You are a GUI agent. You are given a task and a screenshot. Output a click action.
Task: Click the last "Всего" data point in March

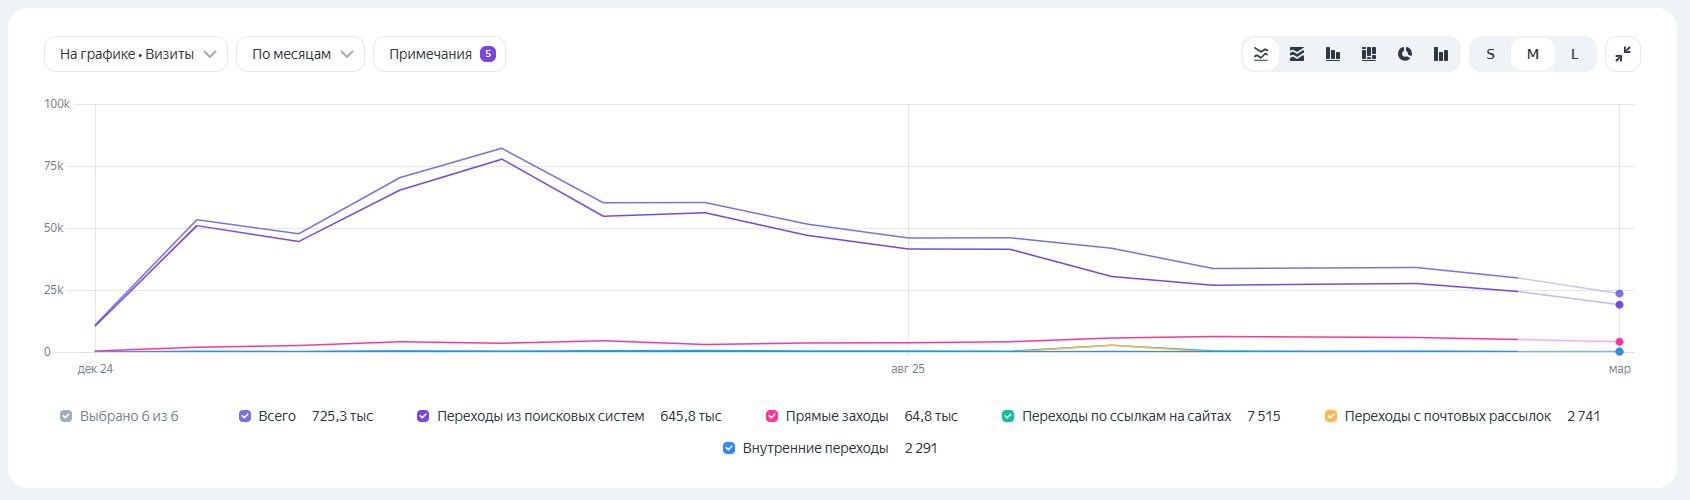[1619, 294]
